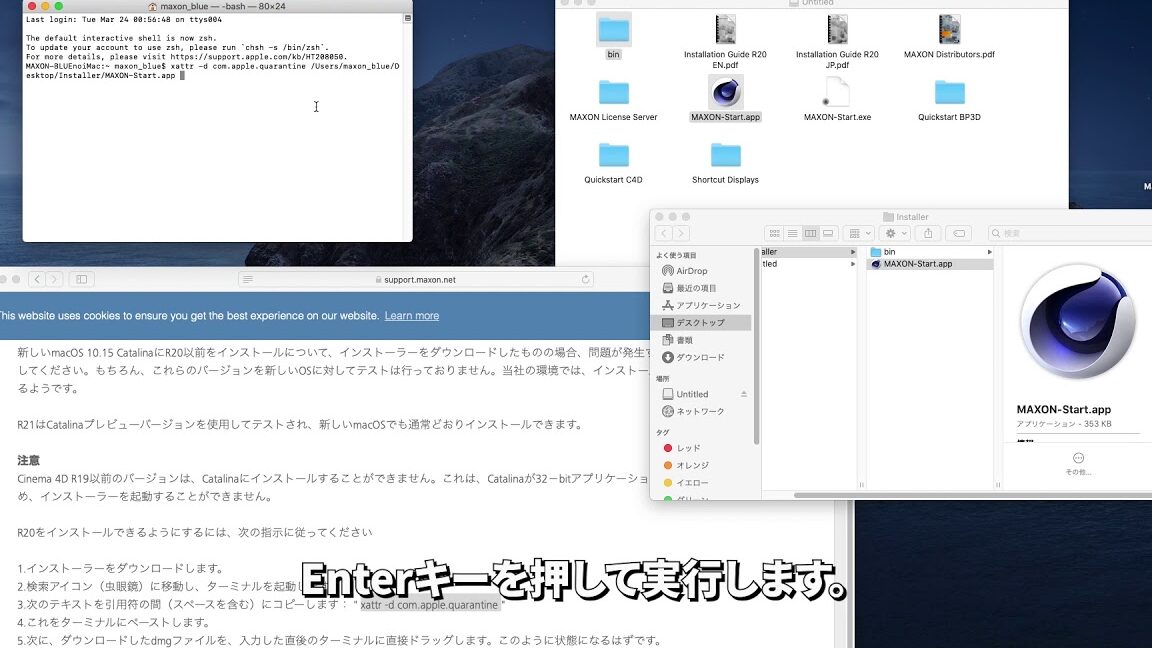Switch Finder to column view
Screen dimensions: 1152x648
[x=810, y=233]
